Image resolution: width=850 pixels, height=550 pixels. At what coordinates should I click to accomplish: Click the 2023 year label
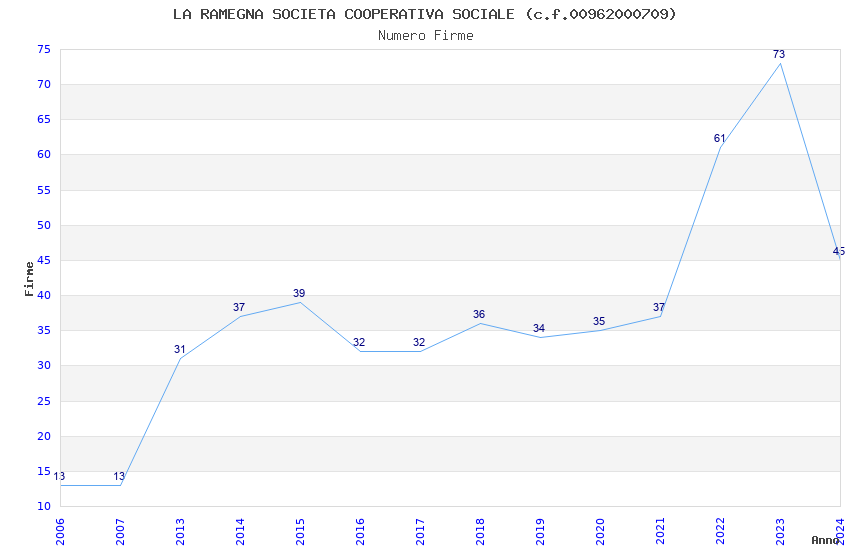780,532
